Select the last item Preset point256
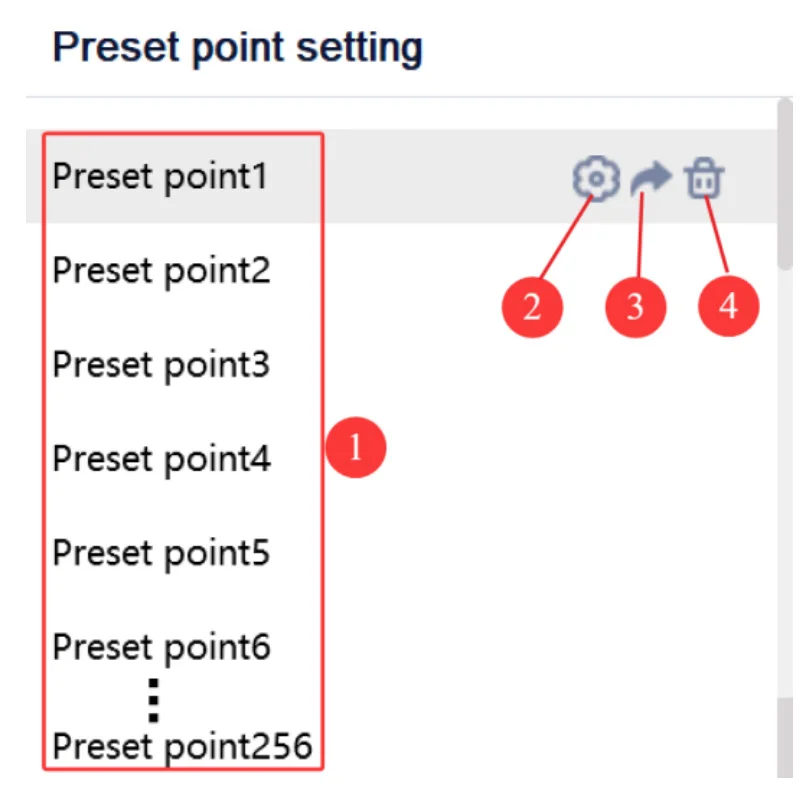This screenshot has height=805, width=808. (x=182, y=746)
